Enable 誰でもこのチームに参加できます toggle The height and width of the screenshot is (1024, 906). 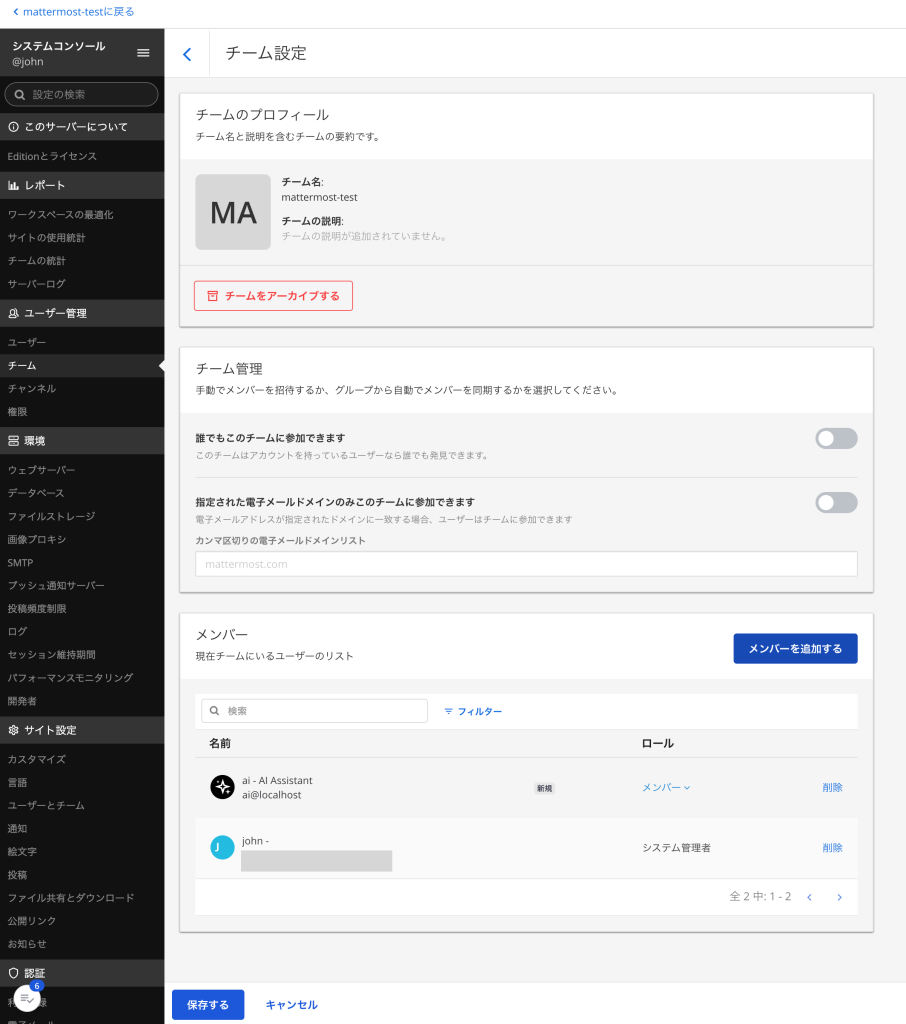836,438
